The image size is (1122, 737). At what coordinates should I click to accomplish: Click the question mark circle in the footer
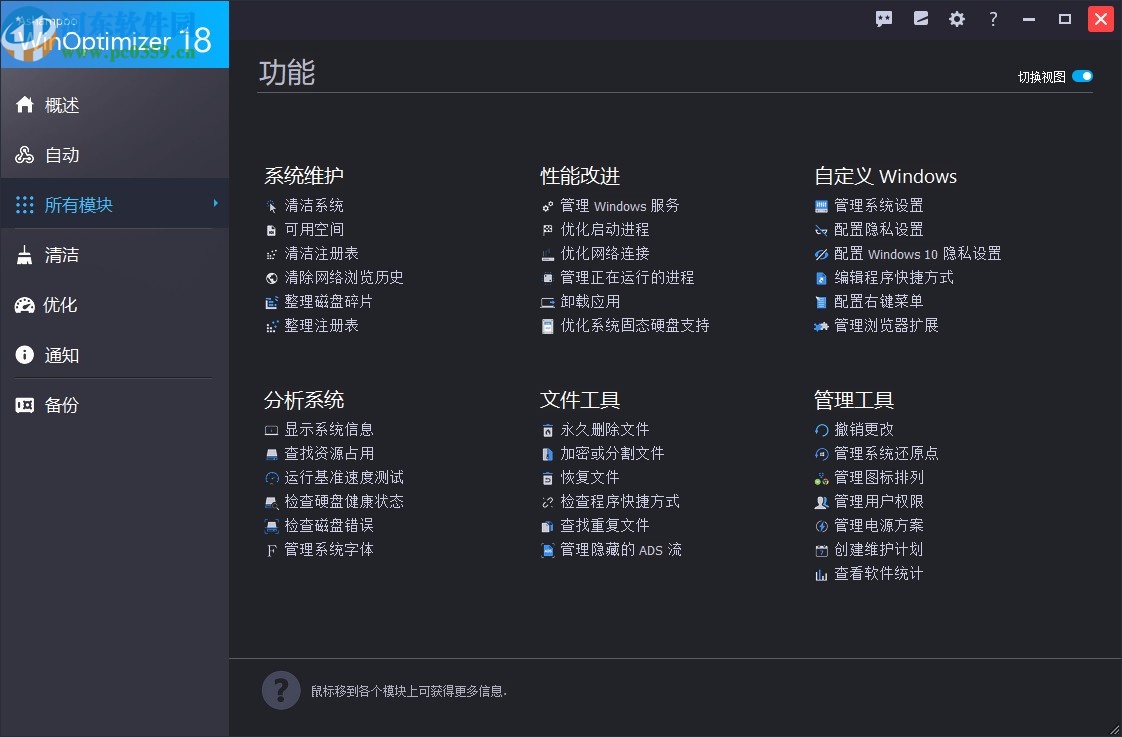[281, 690]
